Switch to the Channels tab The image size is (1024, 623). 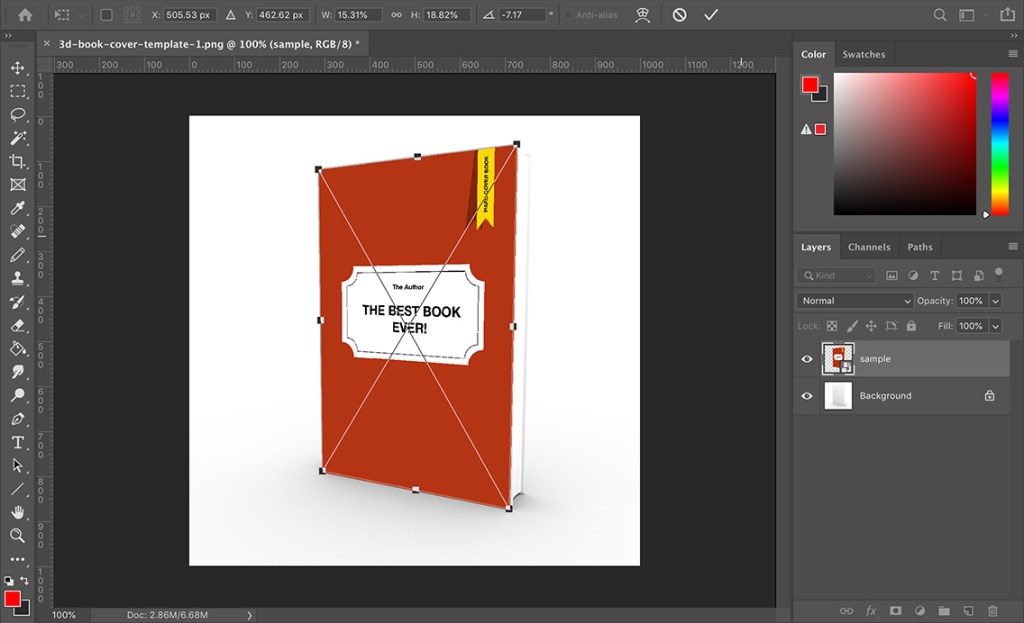pos(869,247)
